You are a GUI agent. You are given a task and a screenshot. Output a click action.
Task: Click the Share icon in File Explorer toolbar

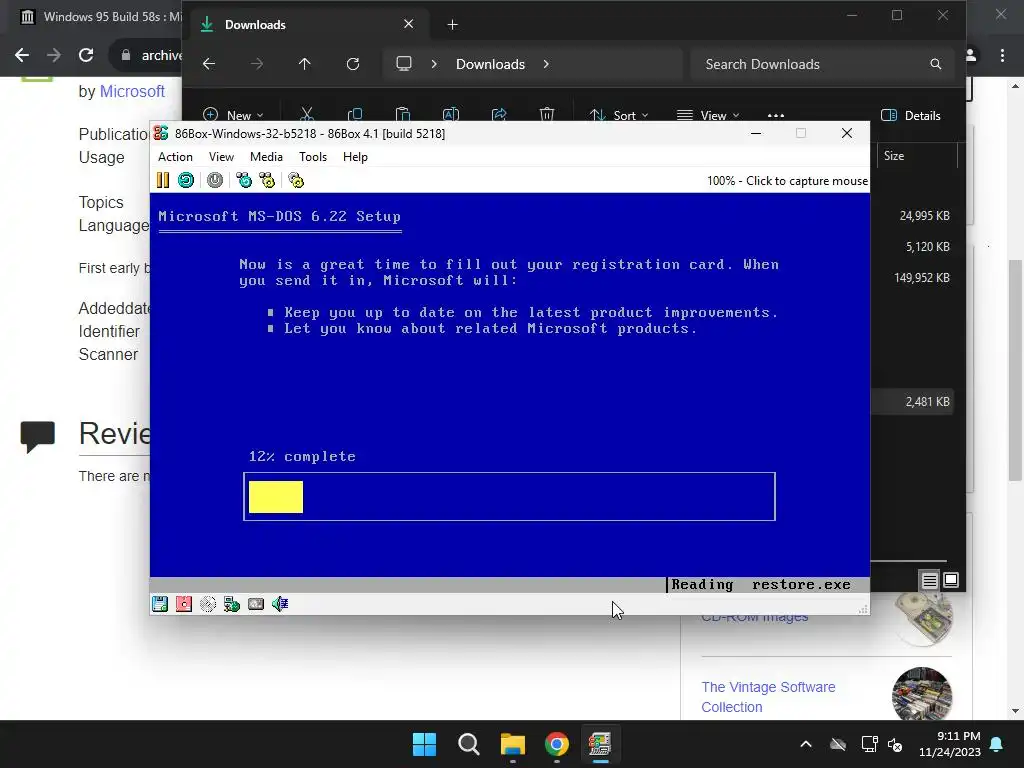(499, 115)
